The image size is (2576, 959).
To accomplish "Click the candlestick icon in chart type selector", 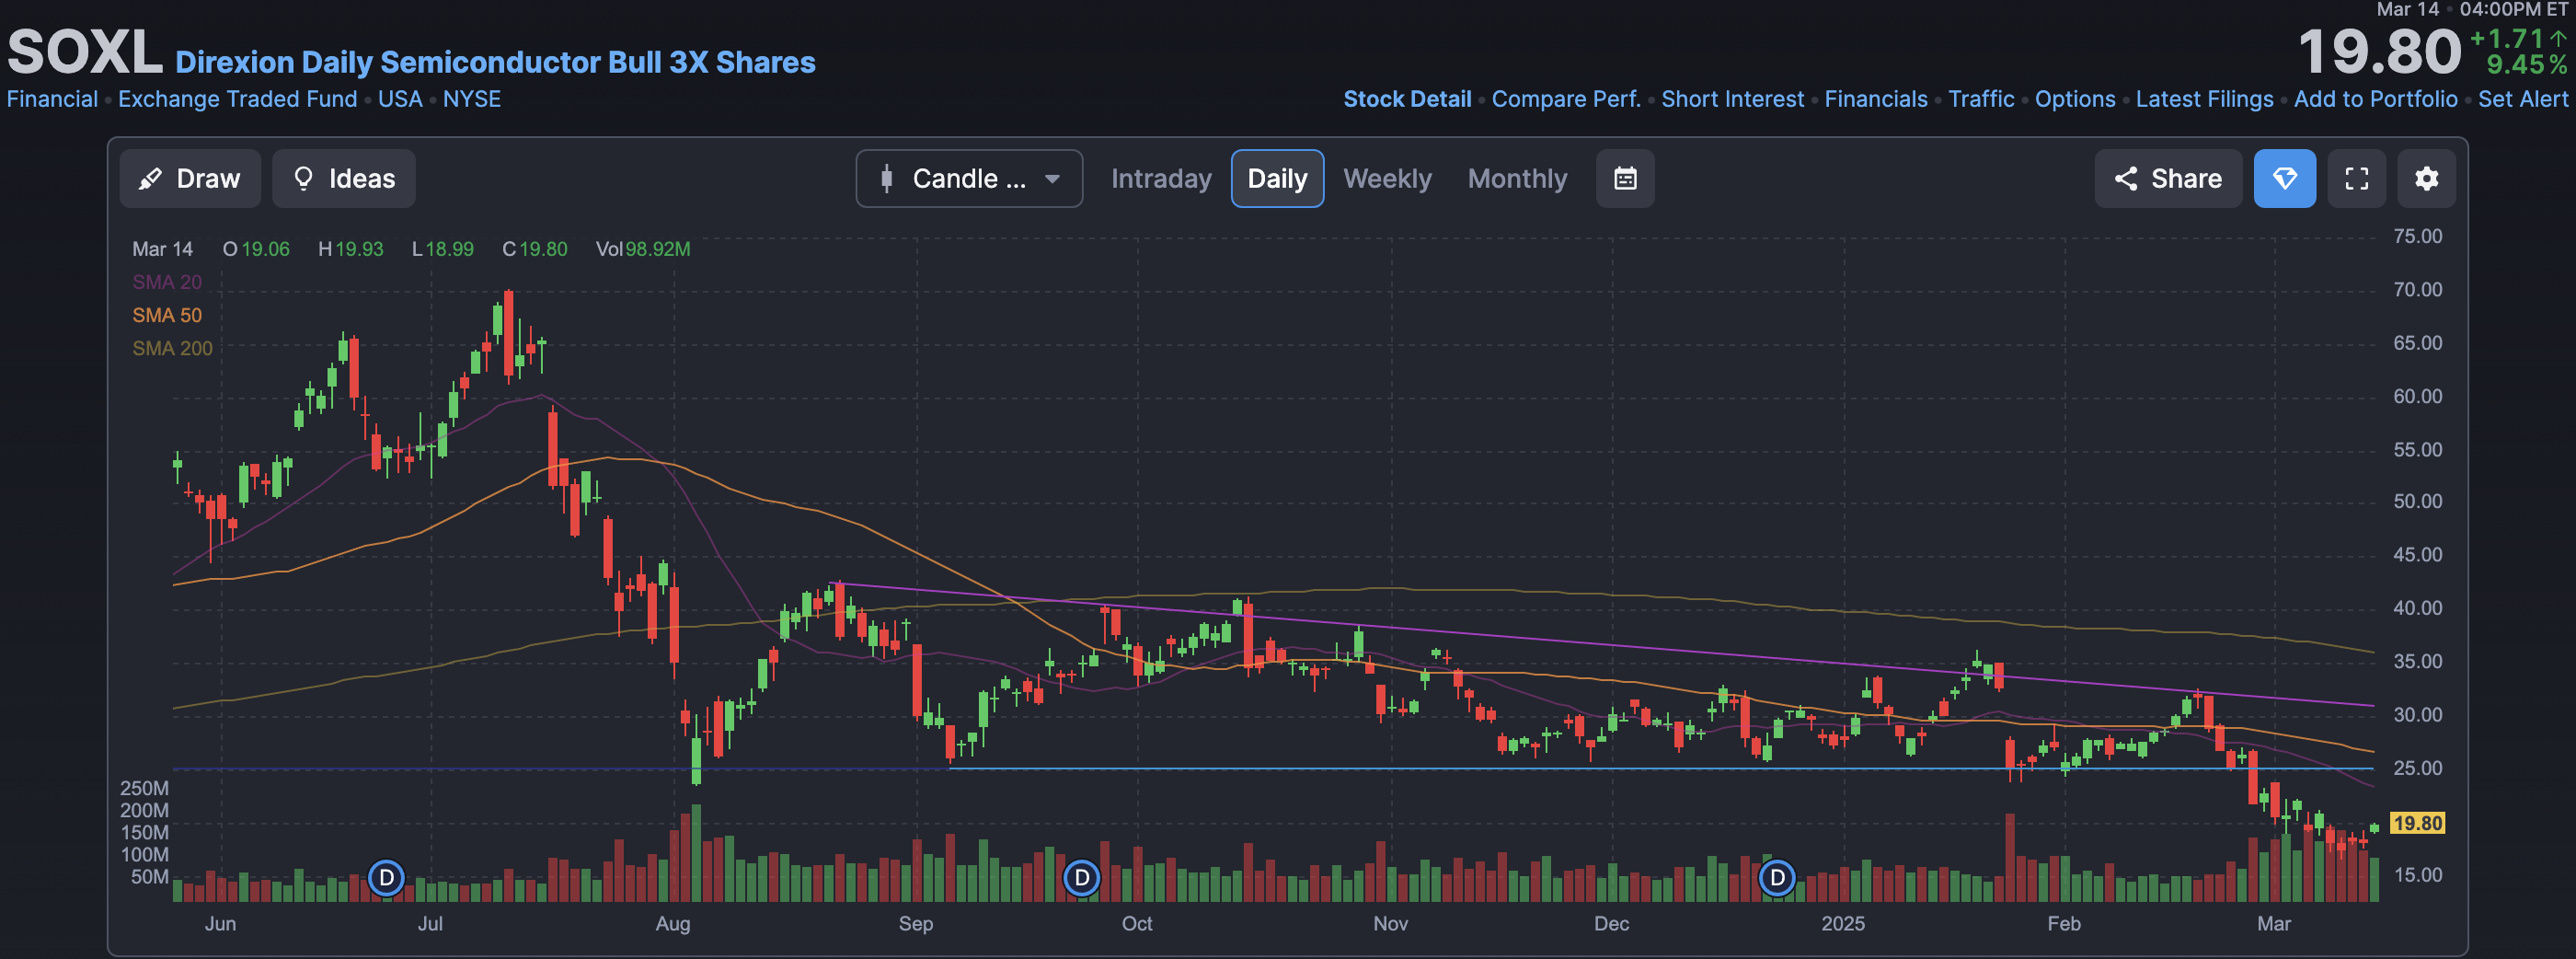I will [886, 179].
